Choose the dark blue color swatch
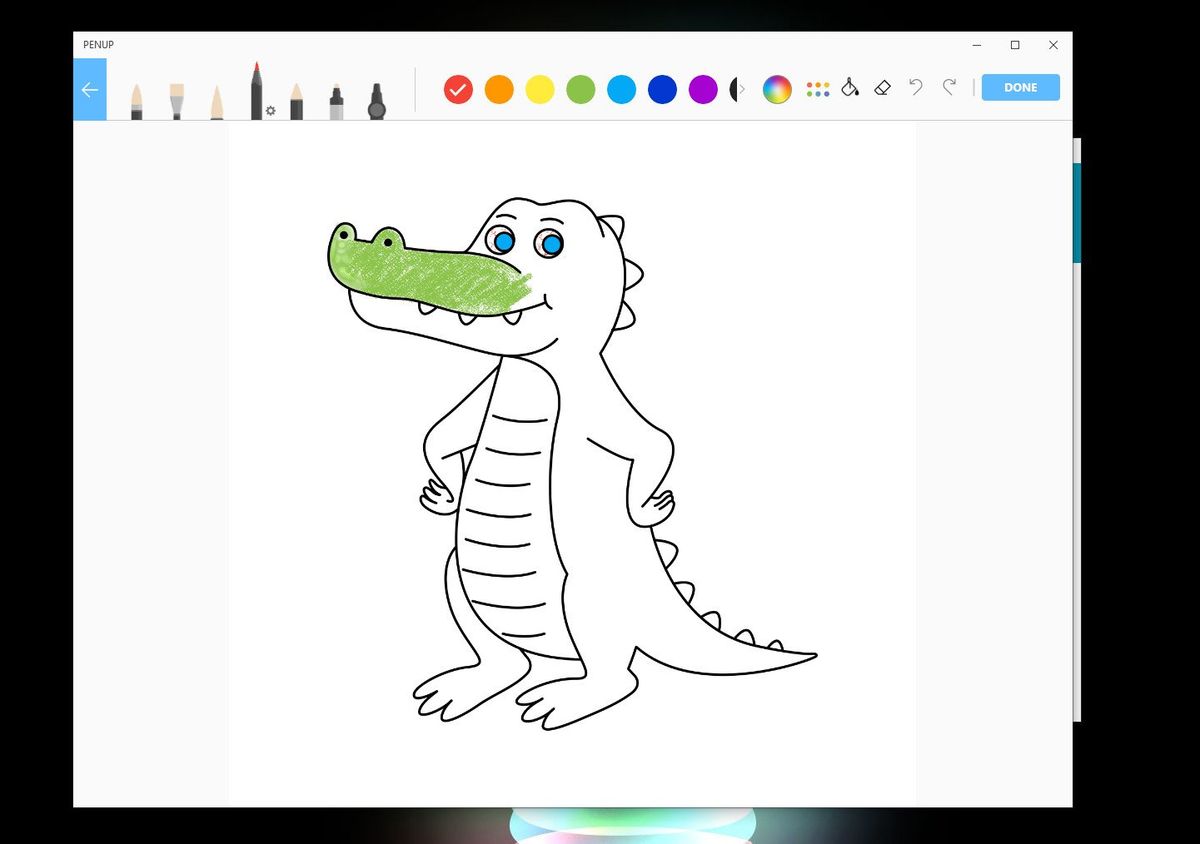Screen dimensions: 1200x844 [662, 89]
